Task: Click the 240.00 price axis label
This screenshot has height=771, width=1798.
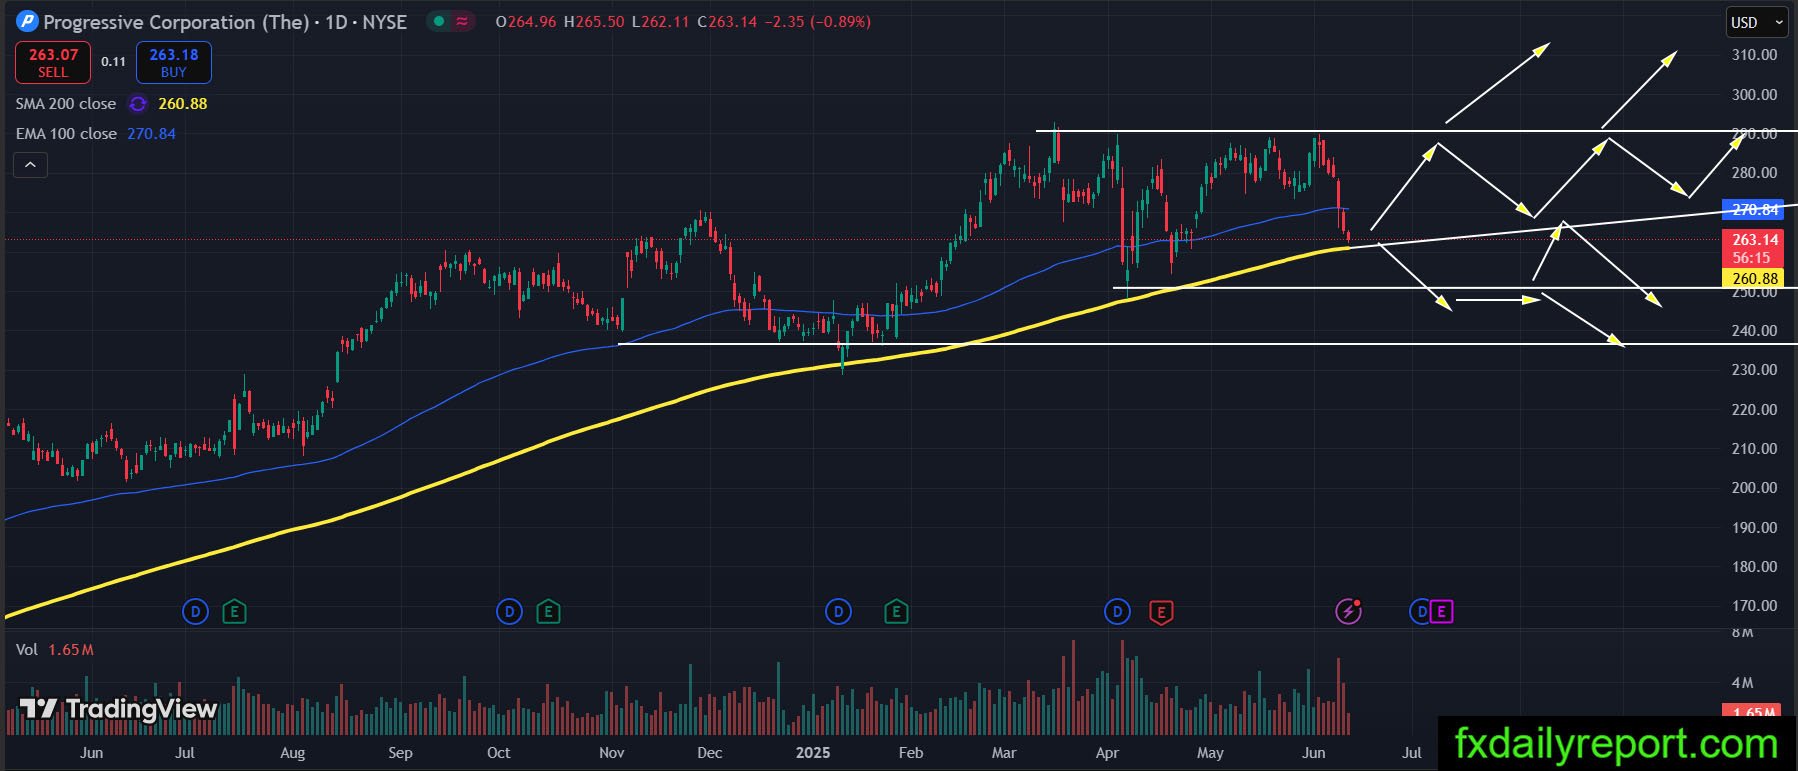Action: [1755, 331]
